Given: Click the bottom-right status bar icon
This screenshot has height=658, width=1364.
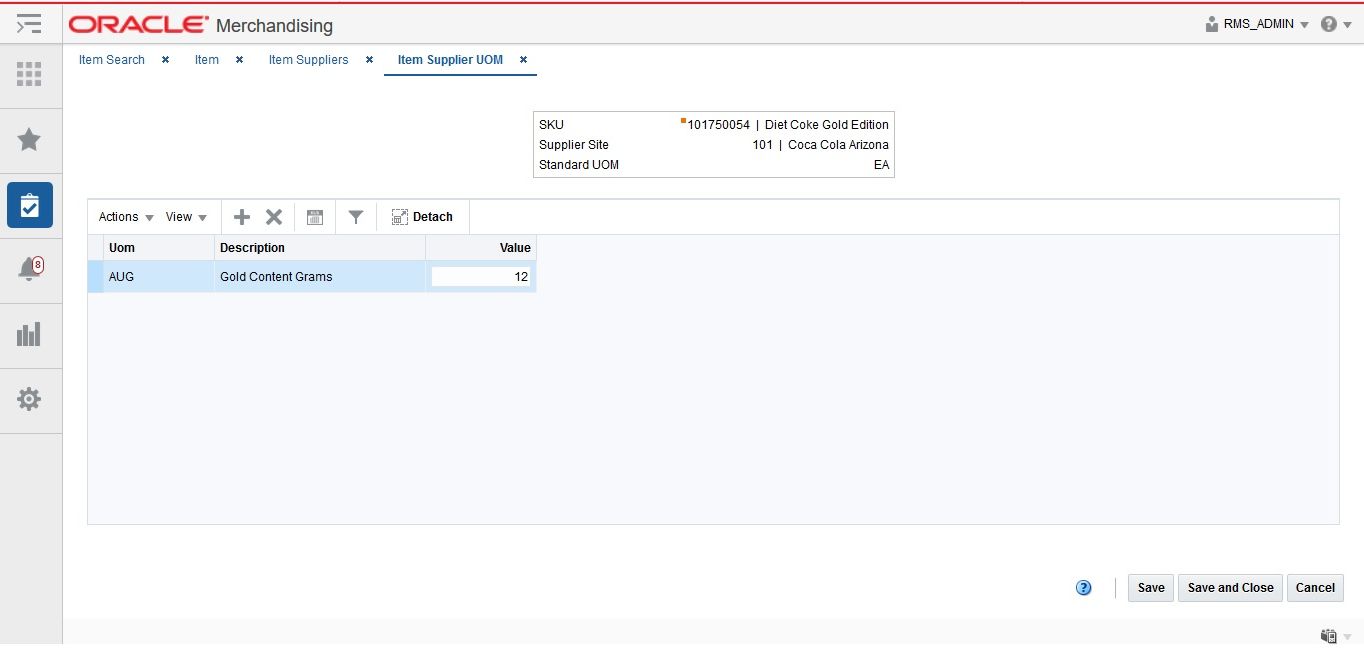Looking at the screenshot, I should (x=1329, y=636).
